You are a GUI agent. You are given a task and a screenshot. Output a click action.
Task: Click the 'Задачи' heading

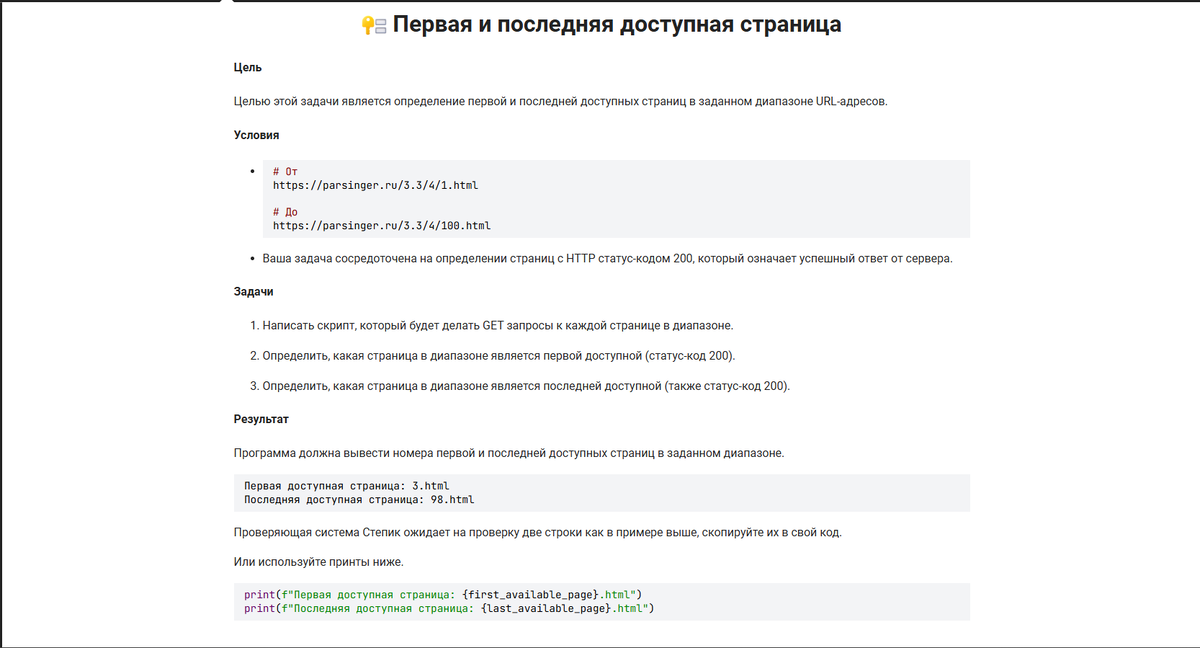click(x=254, y=292)
